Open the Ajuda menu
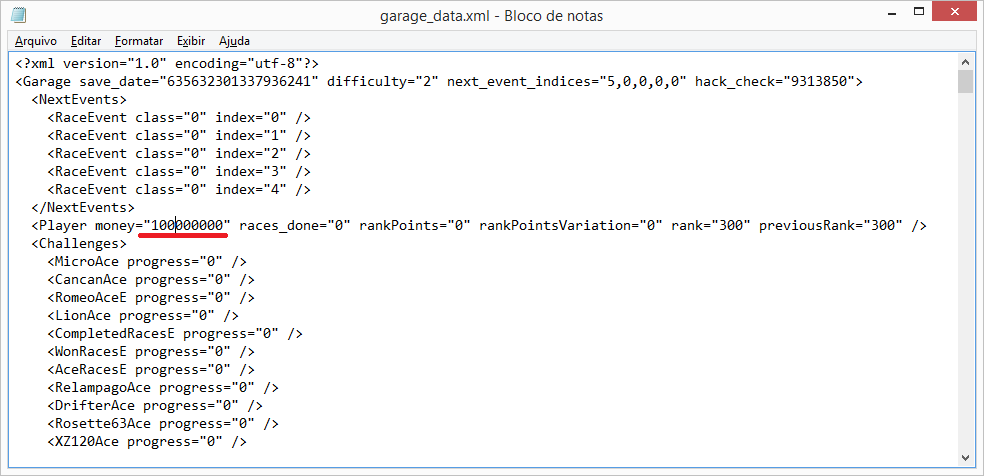 tap(234, 41)
